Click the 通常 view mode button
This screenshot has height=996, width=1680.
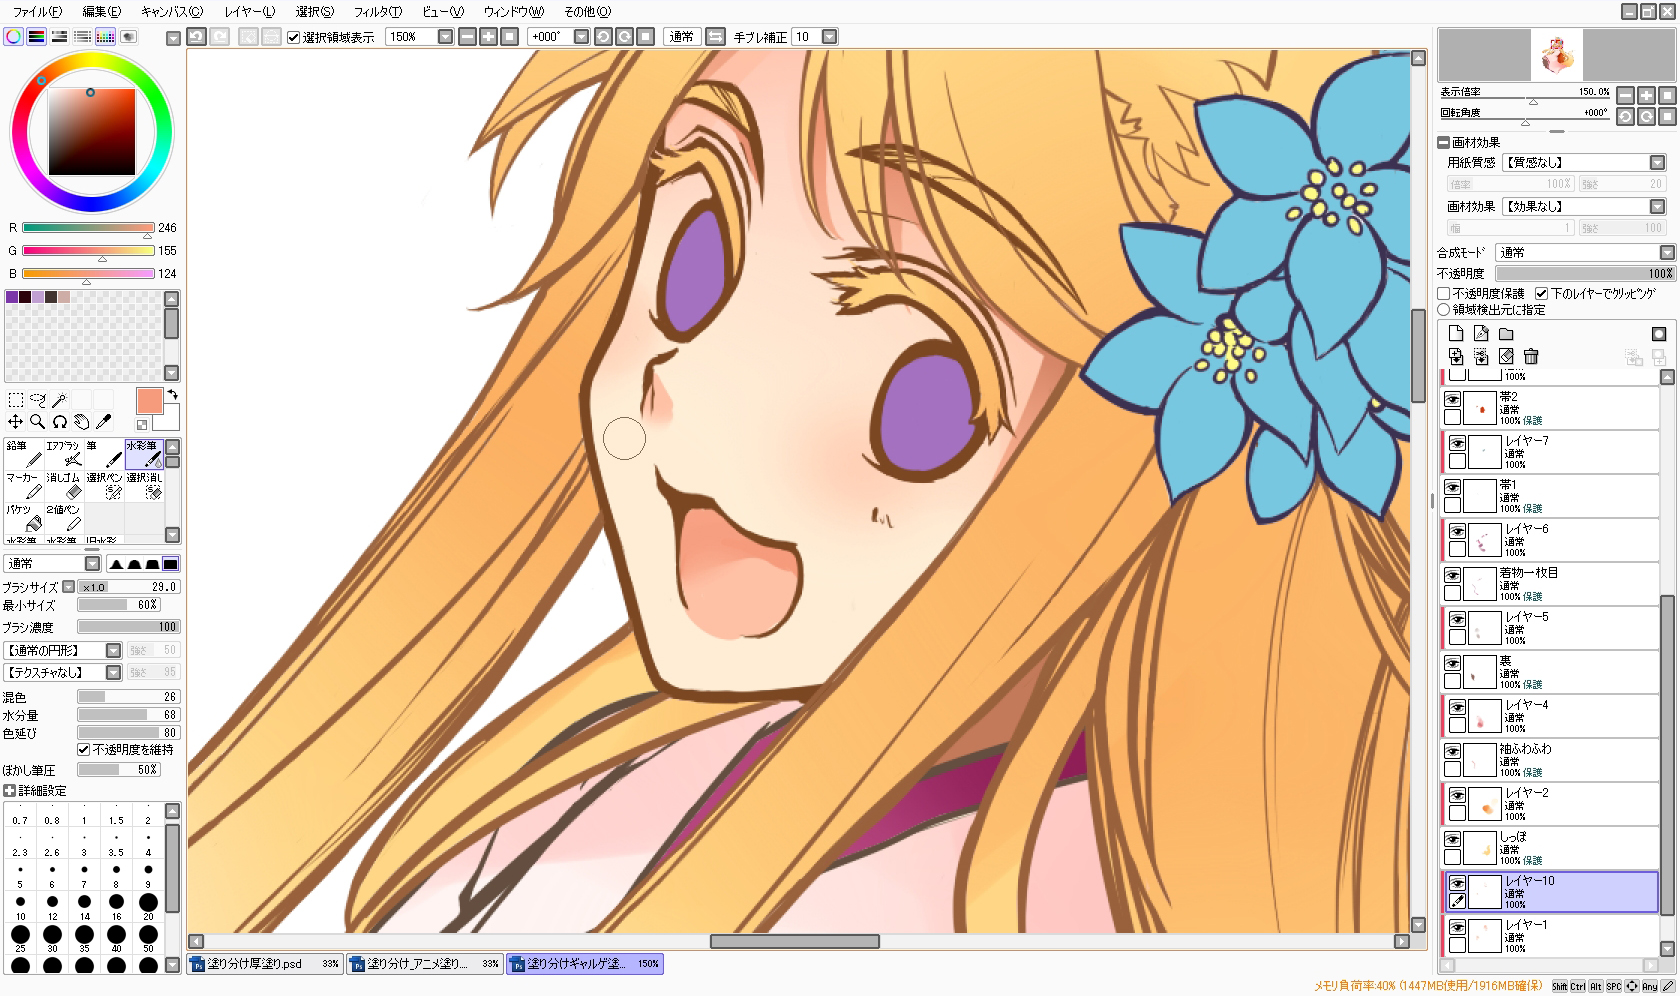click(x=682, y=37)
